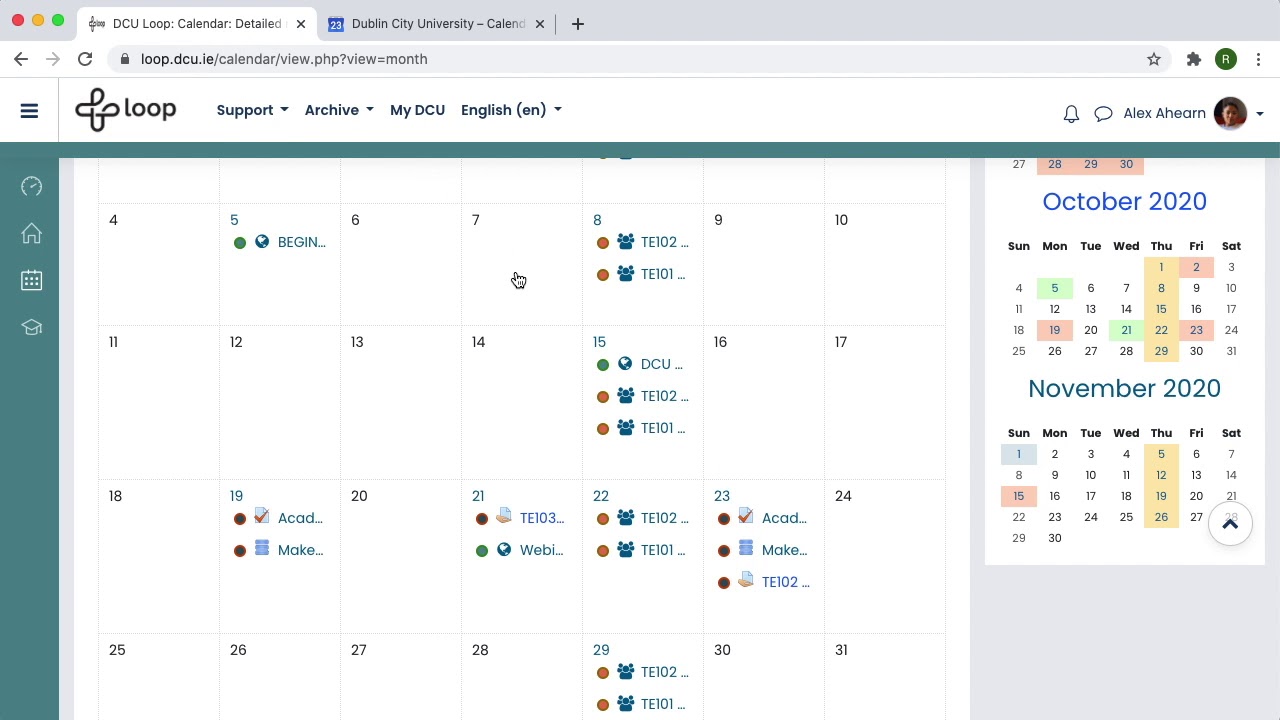Click group icon beside TE101 on October 8
This screenshot has height=720, width=1280.
(625, 273)
